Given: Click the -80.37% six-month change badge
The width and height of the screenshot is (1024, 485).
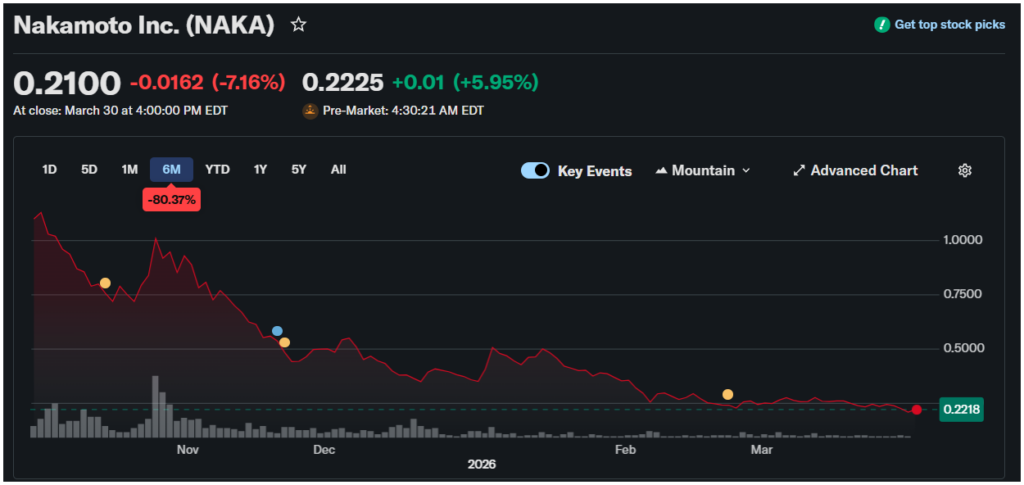Looking at the screenshot, I should 171,200.
